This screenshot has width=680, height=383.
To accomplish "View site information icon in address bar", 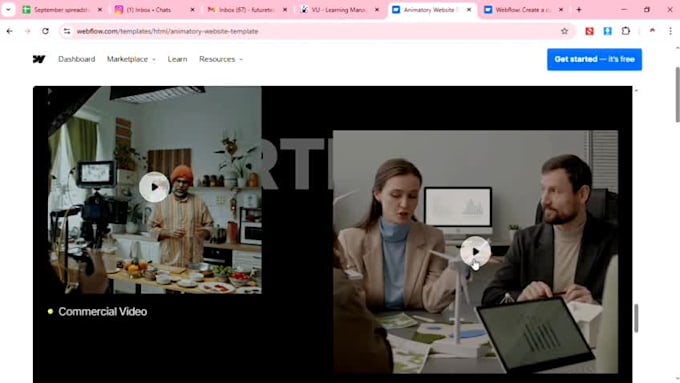I will 67,31.
